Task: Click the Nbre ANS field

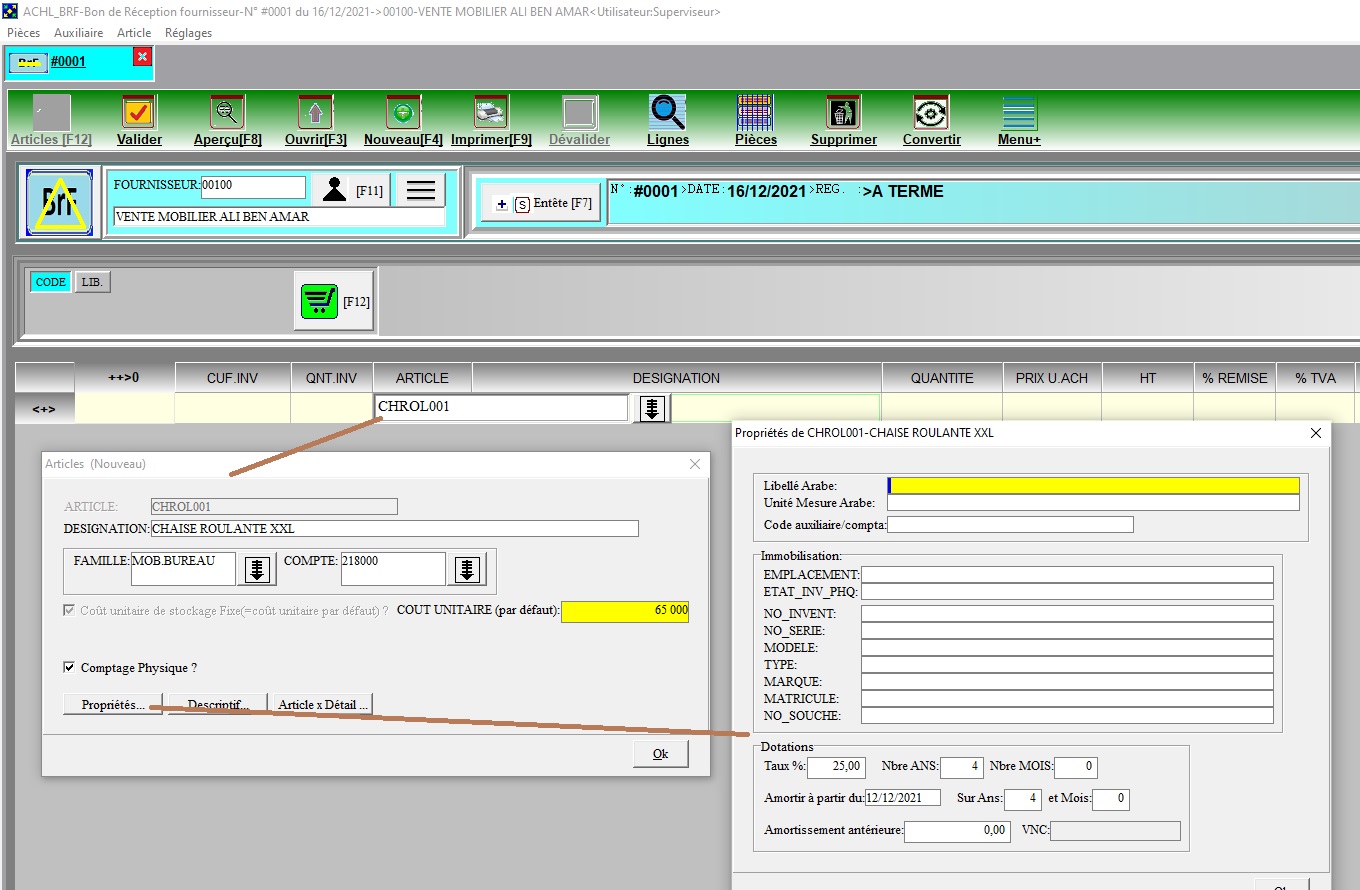Action: point(962,768)
